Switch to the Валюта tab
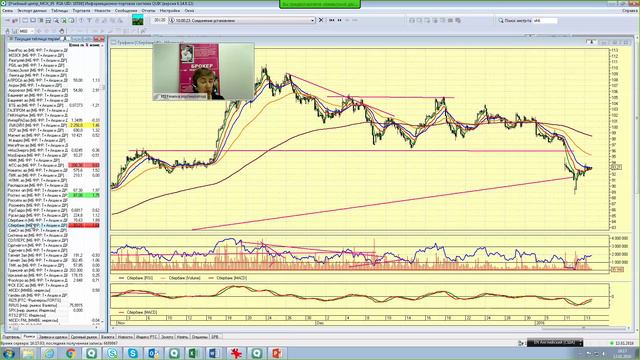This screenshot has width=640, height=360. (107, 337)
